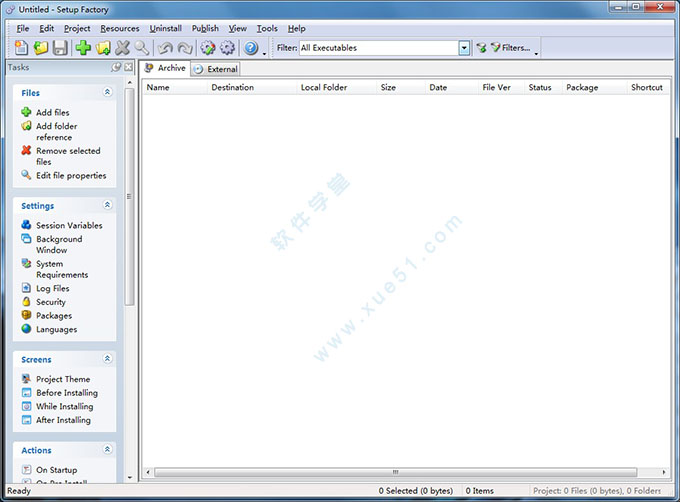Viewport: 680px width, 502px height.
Task: Click Add files link
Action: pos(52,112)
